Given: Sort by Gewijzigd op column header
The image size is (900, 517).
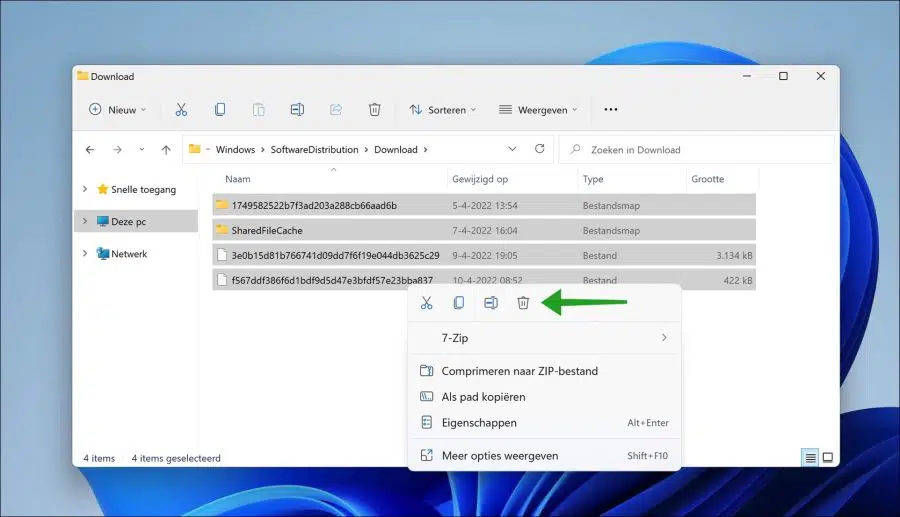Looking at the screenshot, I should [480, 179].
